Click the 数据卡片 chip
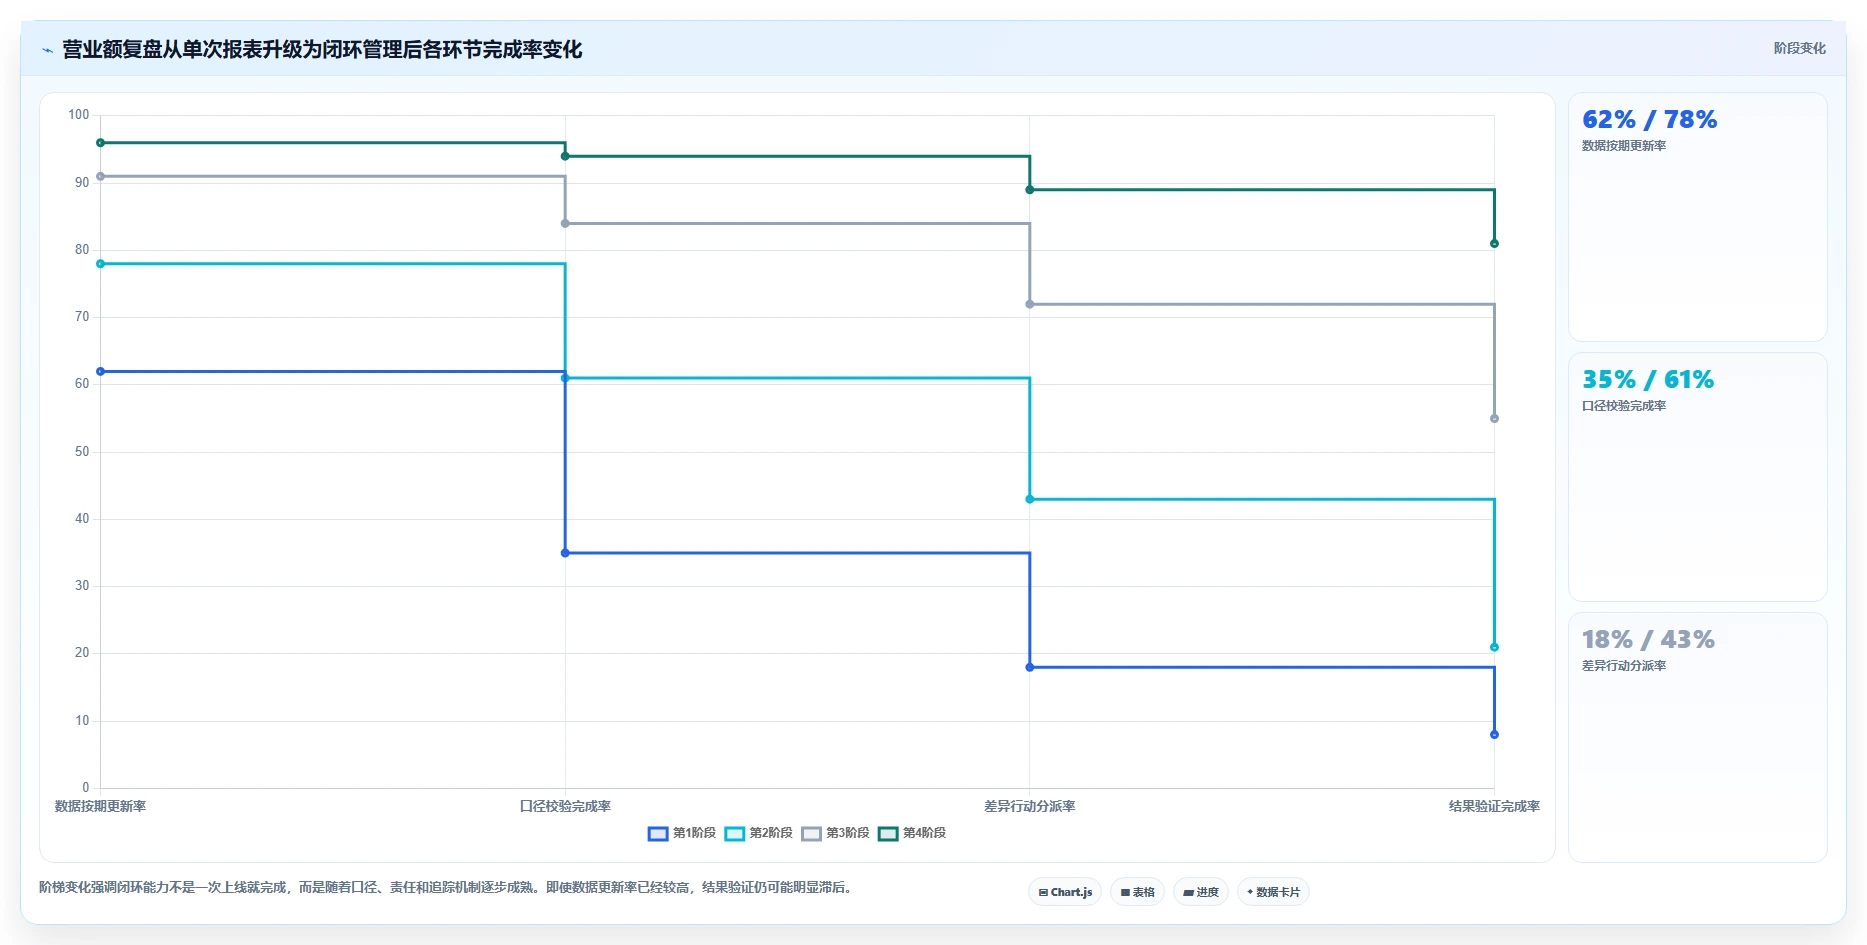1867x945 pixels. [x=1273, y=892]
